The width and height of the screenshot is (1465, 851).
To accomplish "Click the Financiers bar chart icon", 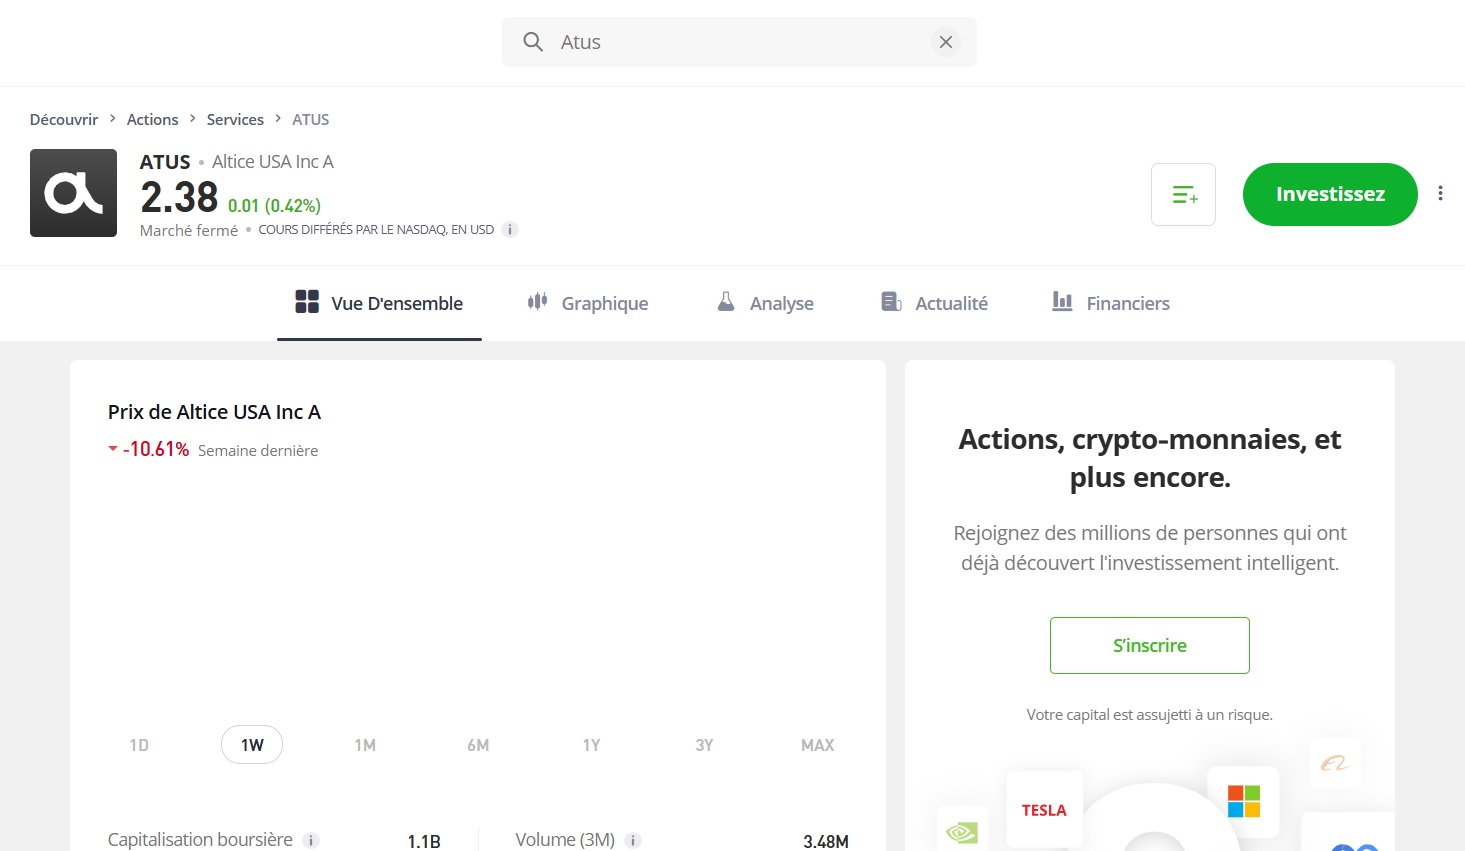I will (1062, 301).
